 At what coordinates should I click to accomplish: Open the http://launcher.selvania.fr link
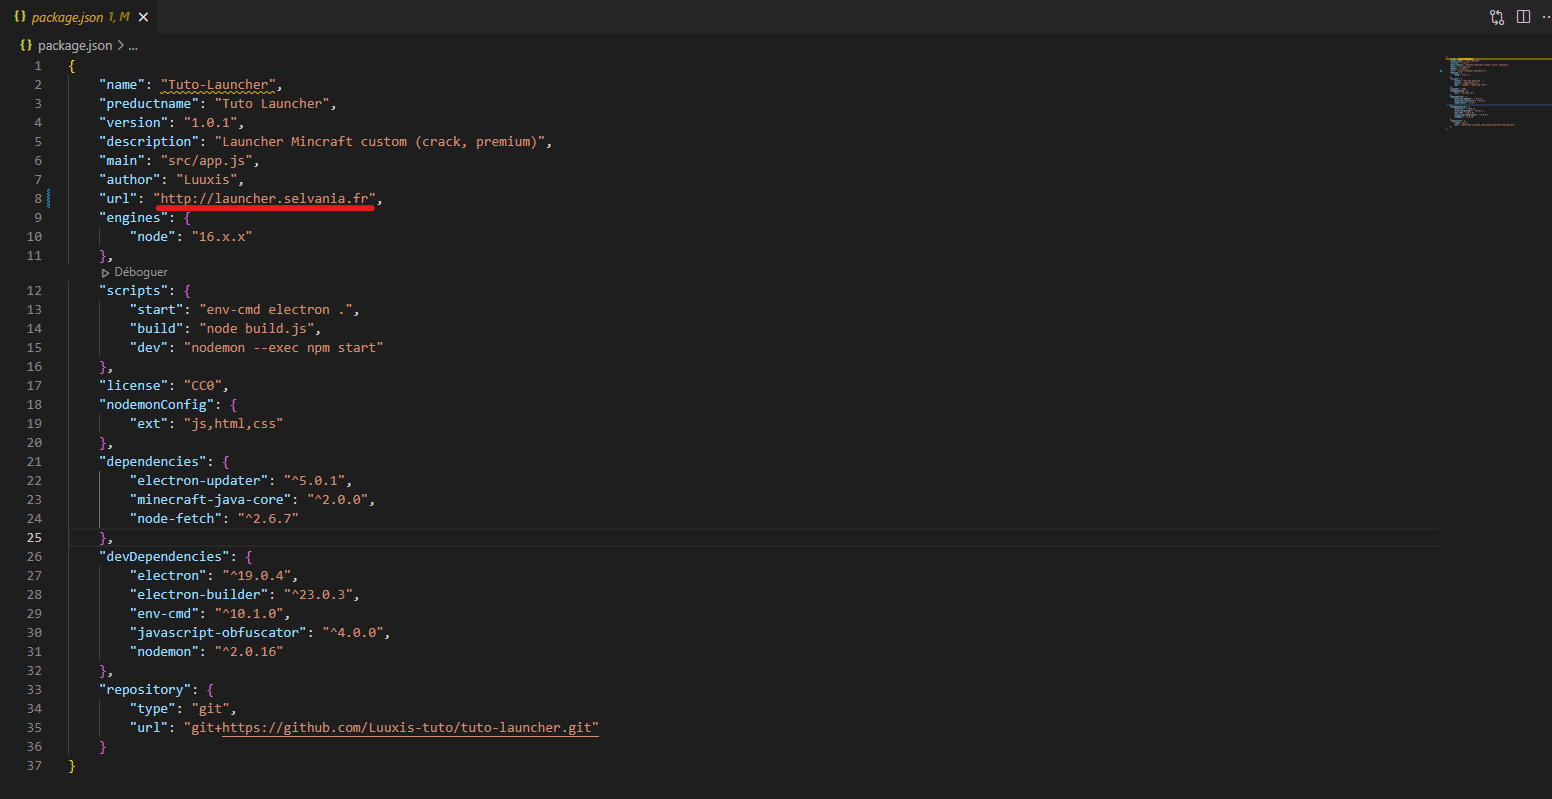coord(267,199)
